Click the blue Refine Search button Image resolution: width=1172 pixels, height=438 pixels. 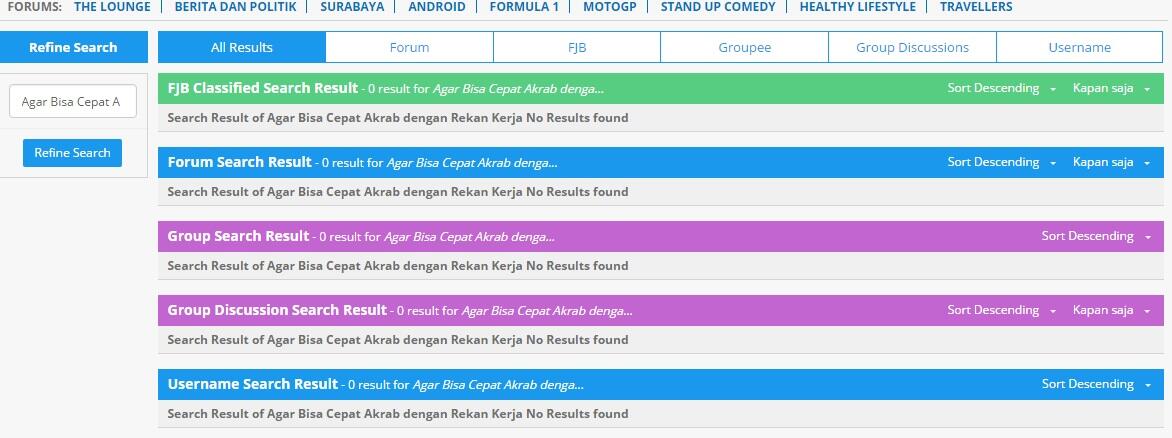(x=73, y=152)
